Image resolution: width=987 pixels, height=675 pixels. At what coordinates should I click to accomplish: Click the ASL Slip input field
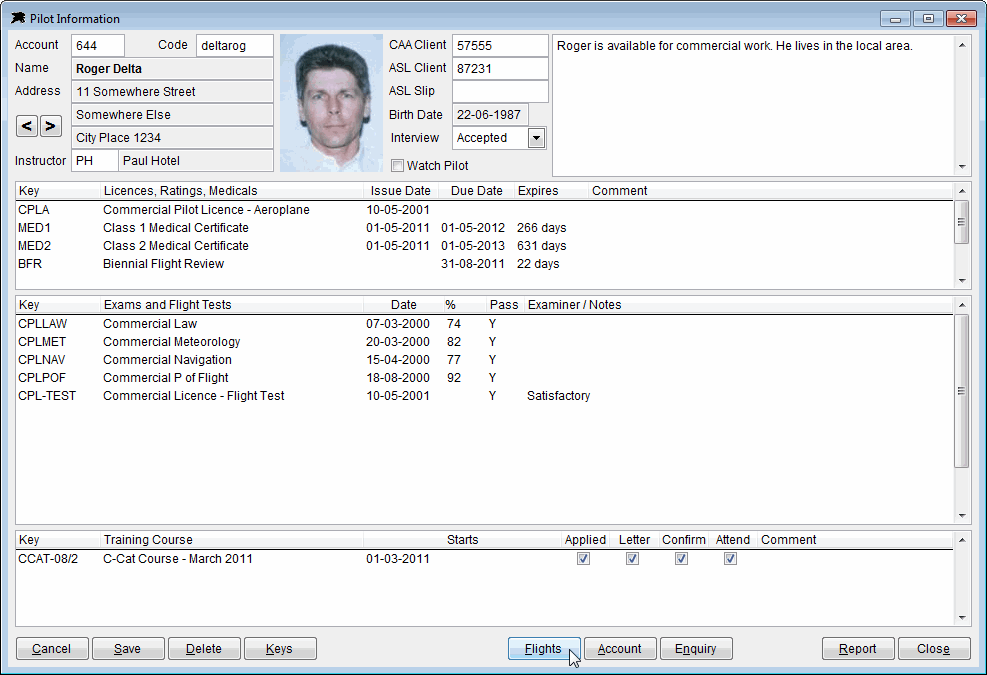(500, 91)
